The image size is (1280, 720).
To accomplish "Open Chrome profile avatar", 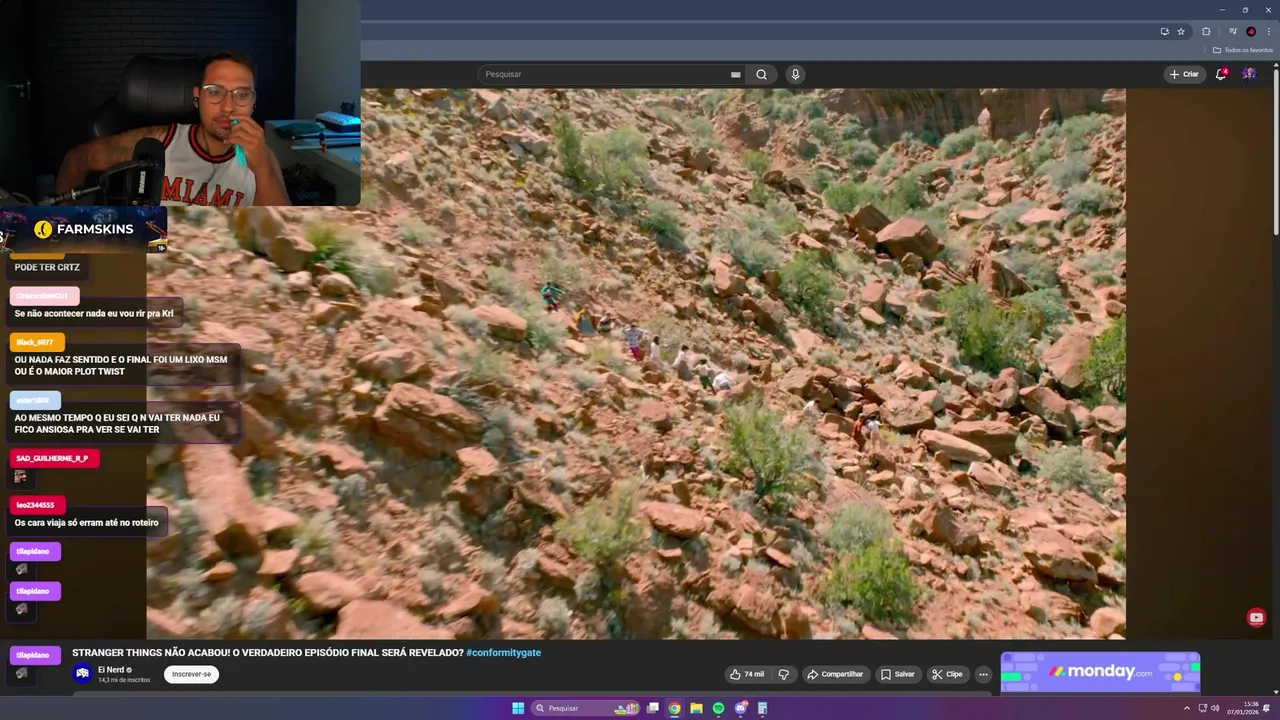I will coord(1251,31).
